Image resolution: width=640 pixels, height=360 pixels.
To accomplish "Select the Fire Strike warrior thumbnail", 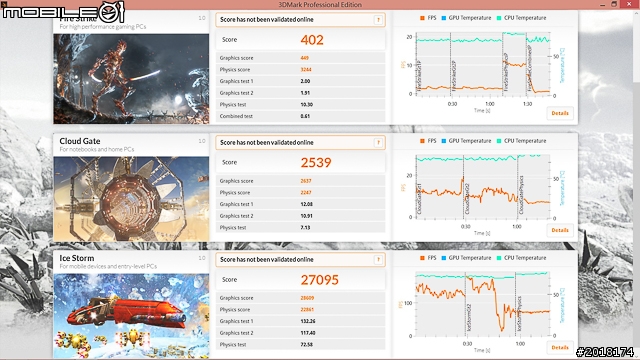I will click(x=131, y=79).
